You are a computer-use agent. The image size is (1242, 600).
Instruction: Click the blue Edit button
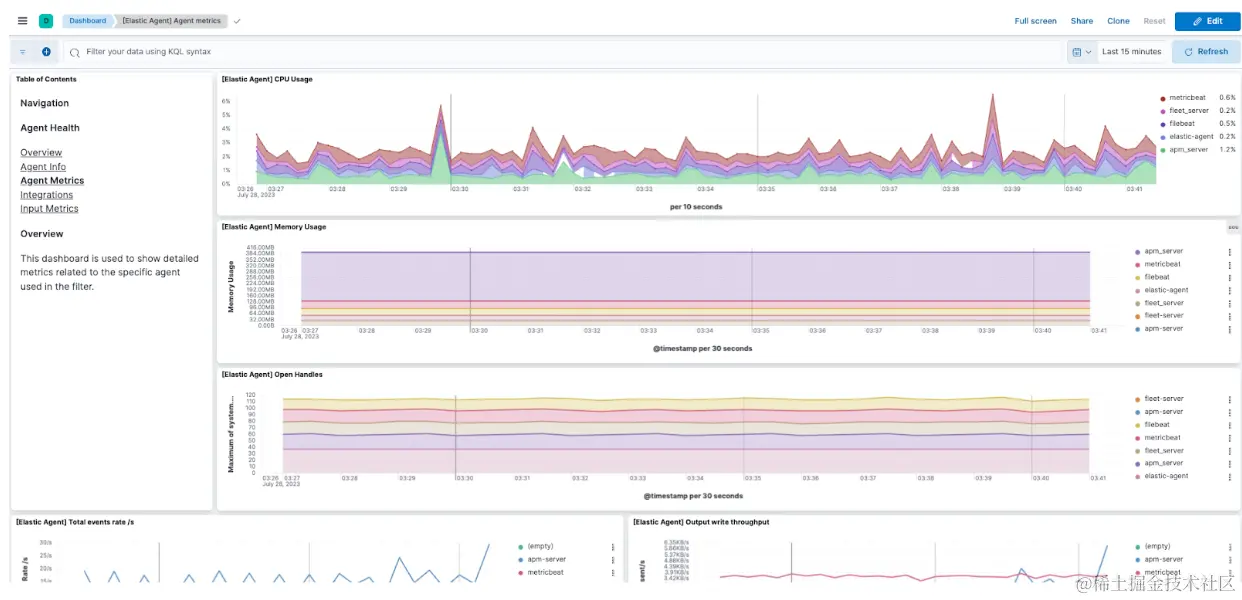point(1207,21)
